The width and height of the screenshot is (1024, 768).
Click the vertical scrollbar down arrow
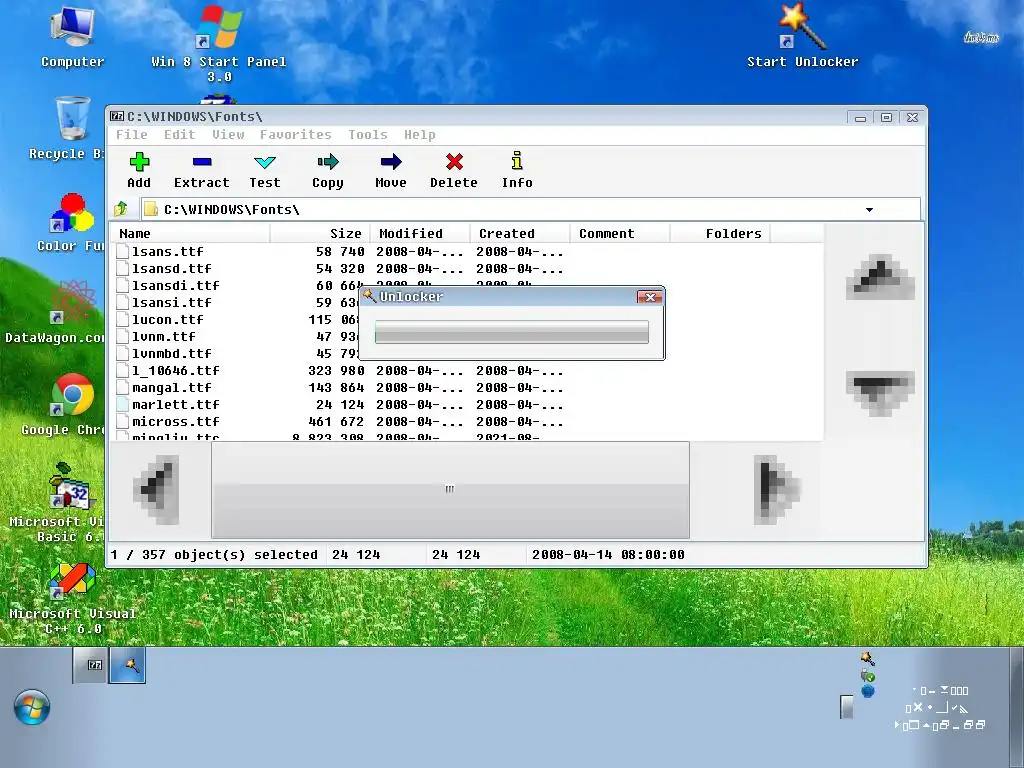coord(880,392)
